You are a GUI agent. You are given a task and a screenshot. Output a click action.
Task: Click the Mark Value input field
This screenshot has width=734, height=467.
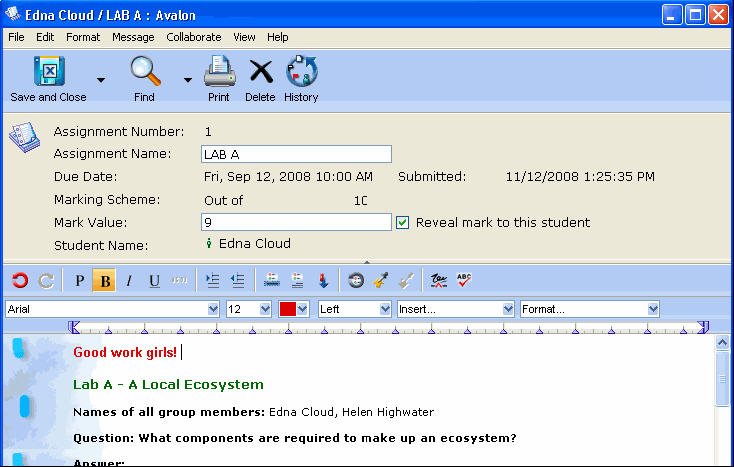pos(295,223)
